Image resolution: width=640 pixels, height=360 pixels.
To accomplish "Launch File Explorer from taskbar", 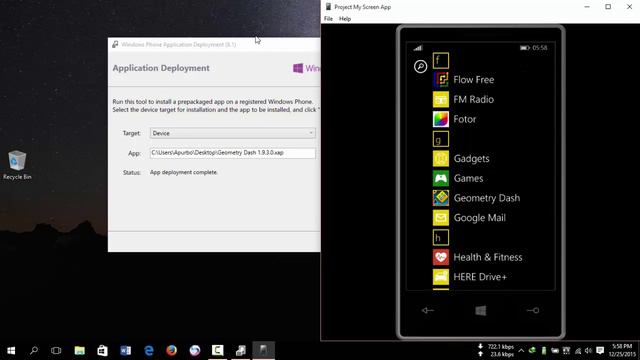I will (x=80, y=350).
